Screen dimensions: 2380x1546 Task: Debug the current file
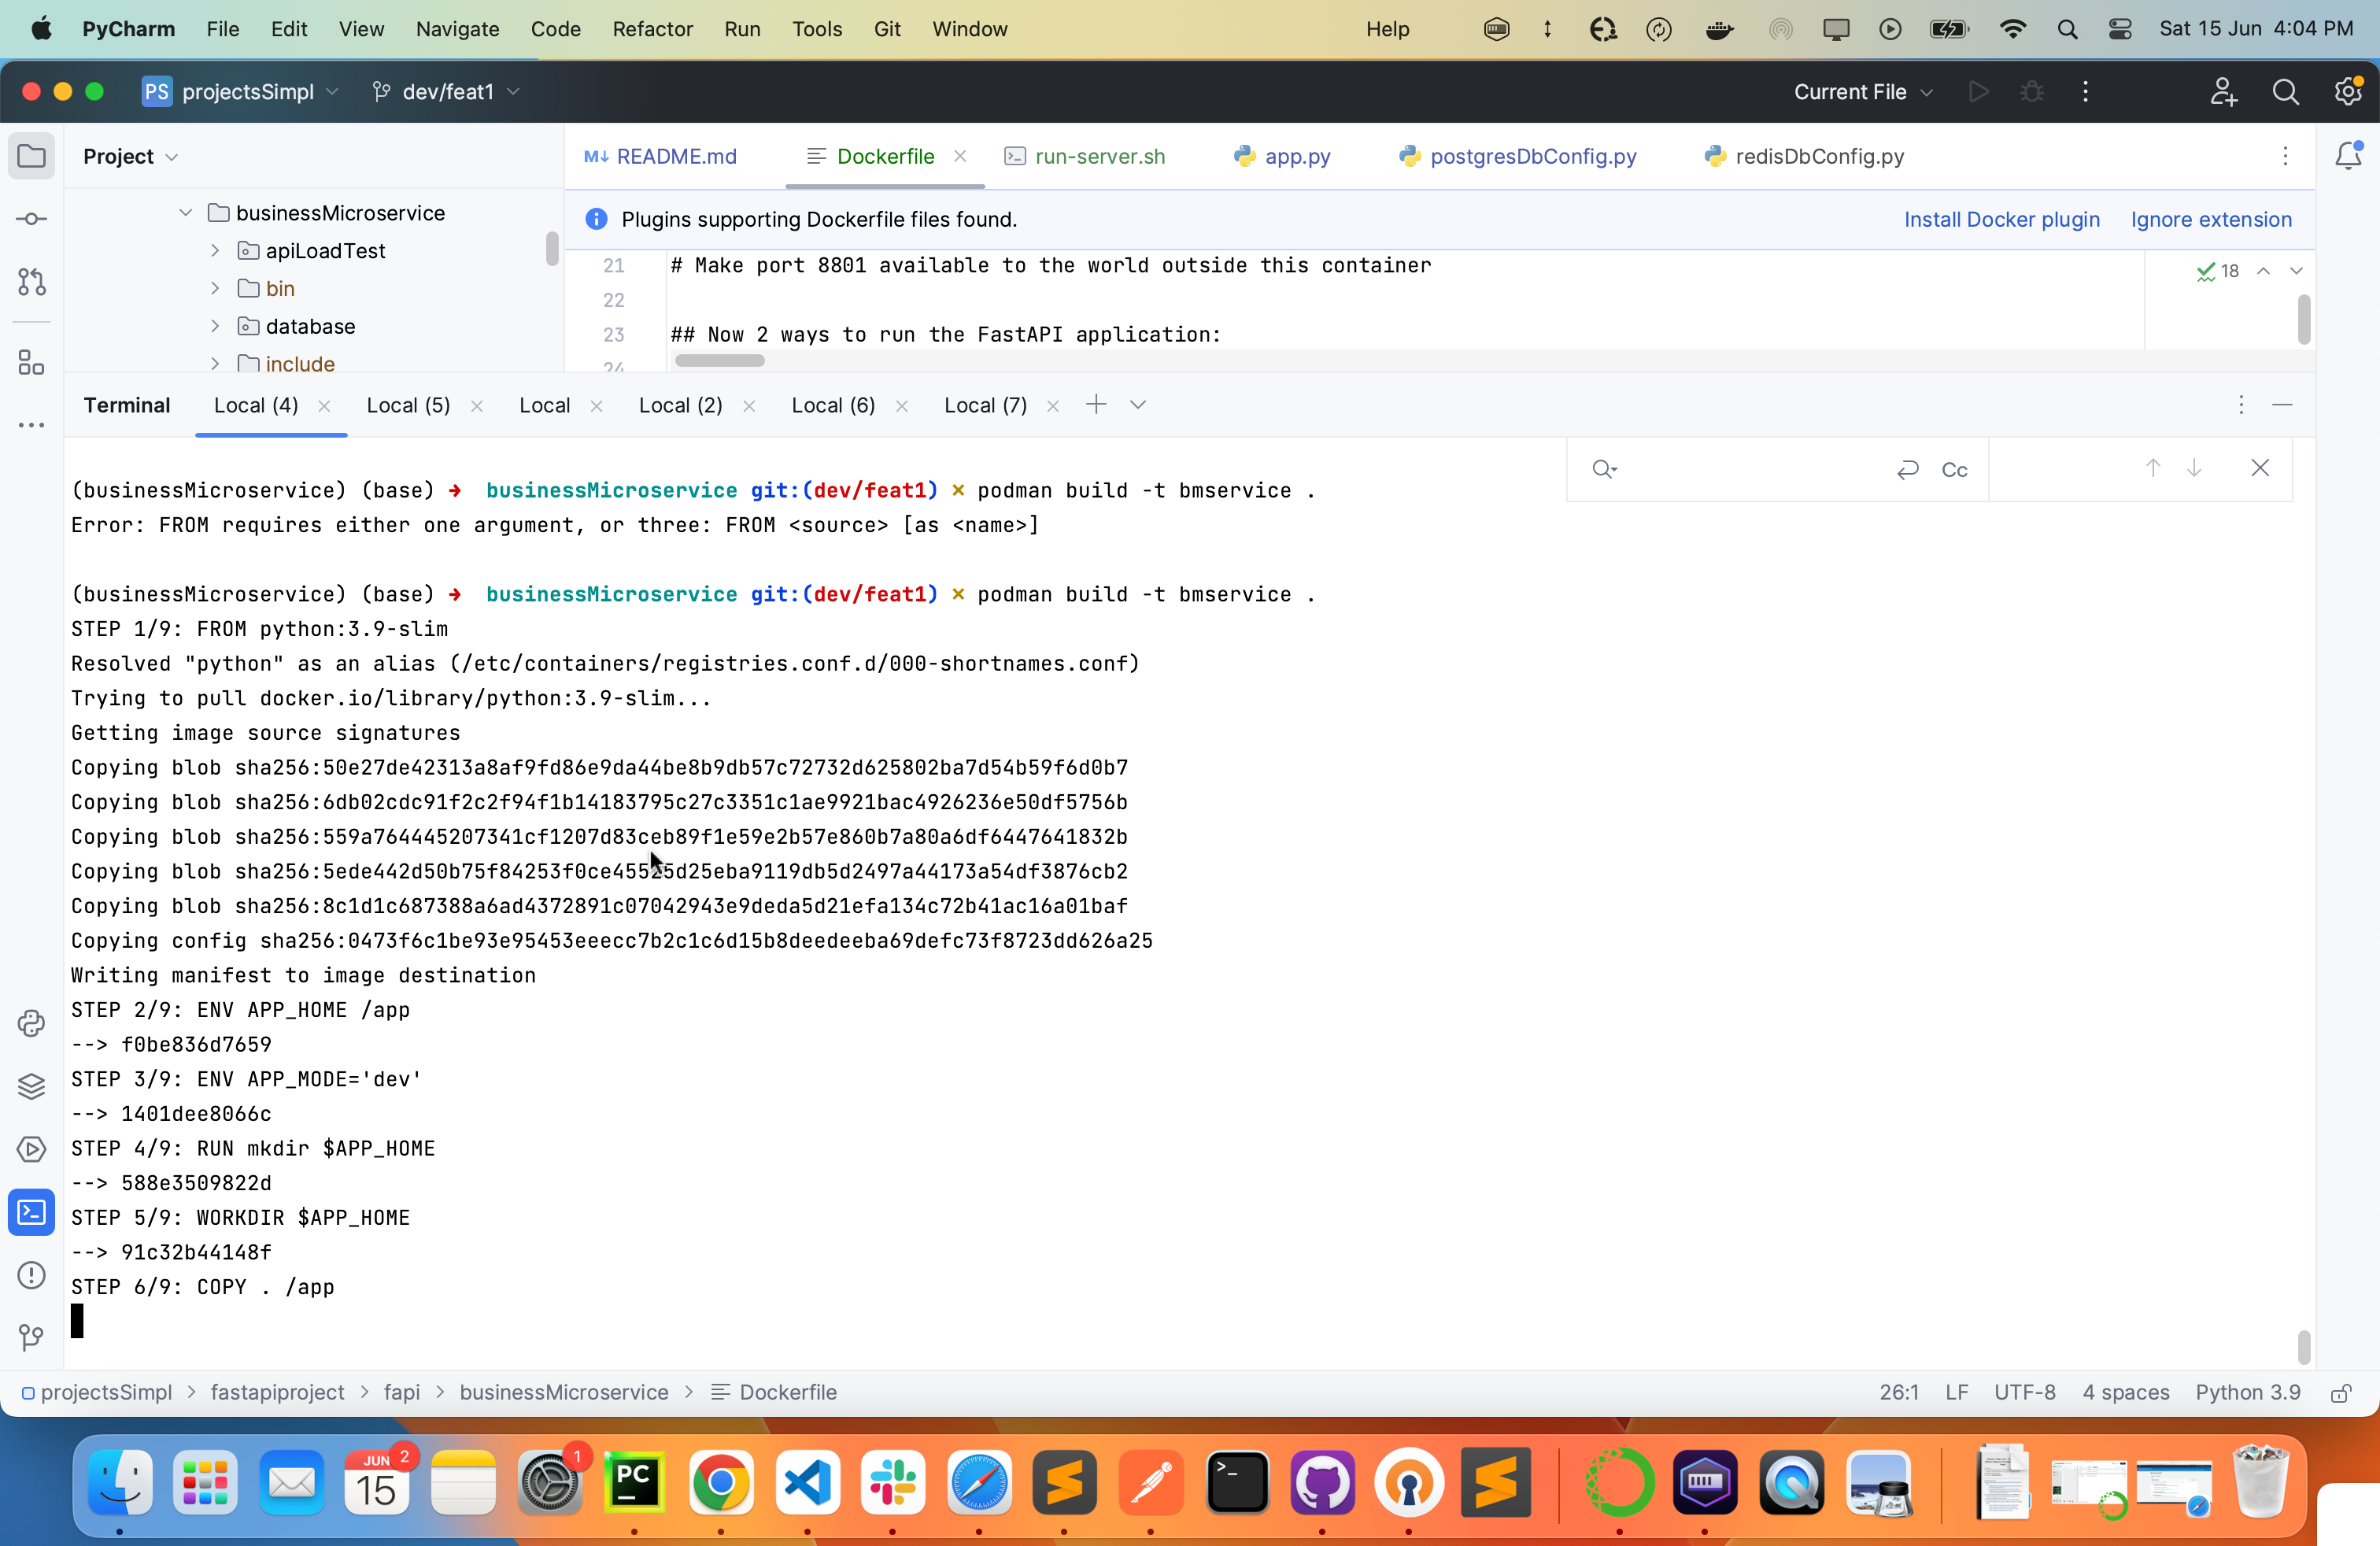click(2031, 92)
